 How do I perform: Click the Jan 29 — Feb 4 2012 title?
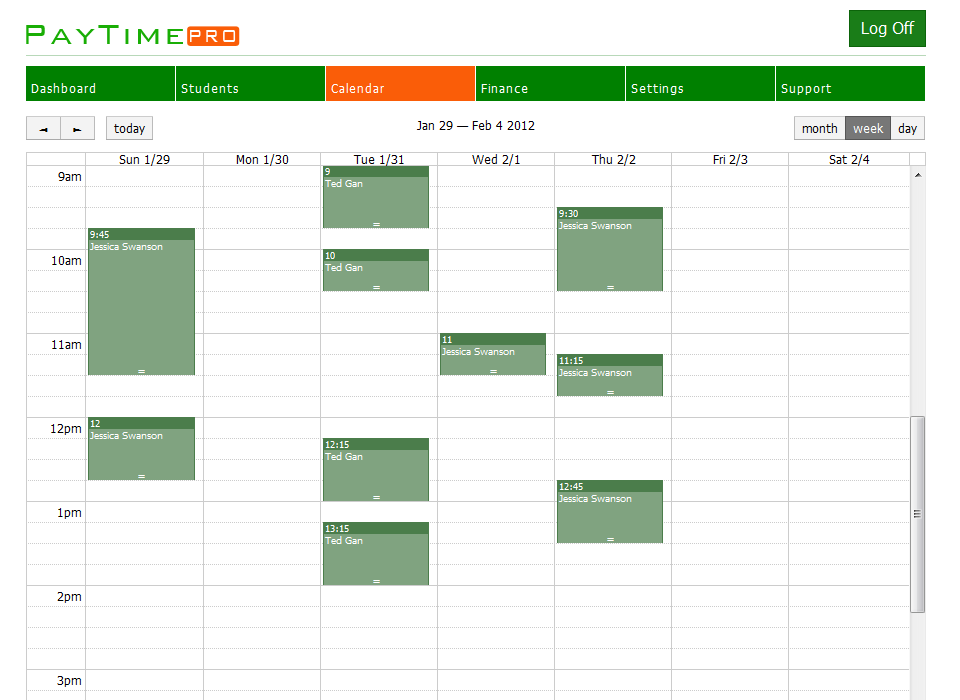coord(476,126)
